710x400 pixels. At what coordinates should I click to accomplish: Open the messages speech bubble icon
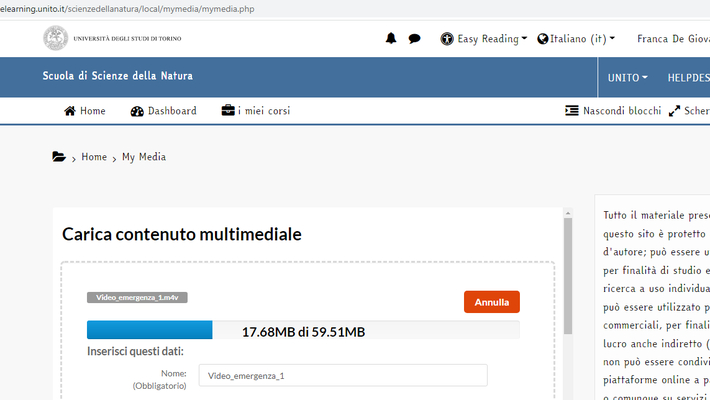(x=414, y=39)
